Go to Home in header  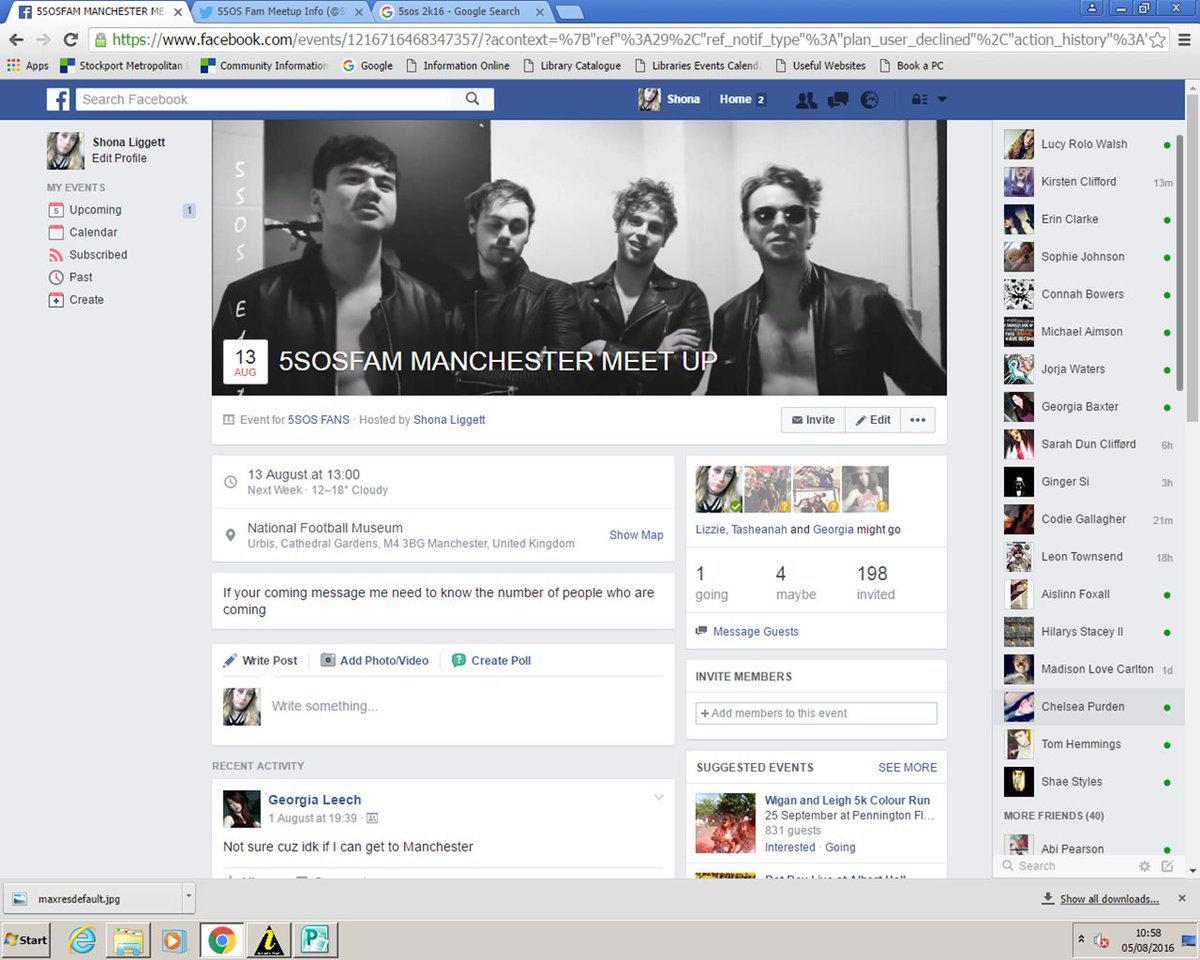(x=735, y=99)
